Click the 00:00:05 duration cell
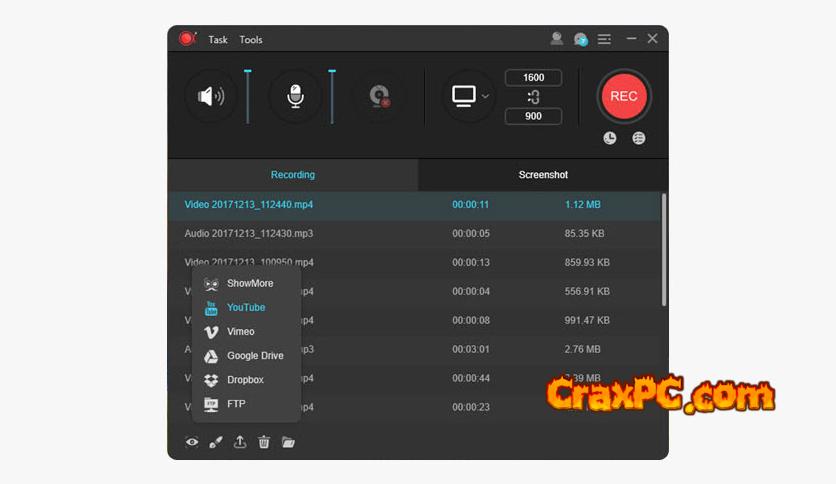This screenshot has height=484, width=836. (470, 233)
